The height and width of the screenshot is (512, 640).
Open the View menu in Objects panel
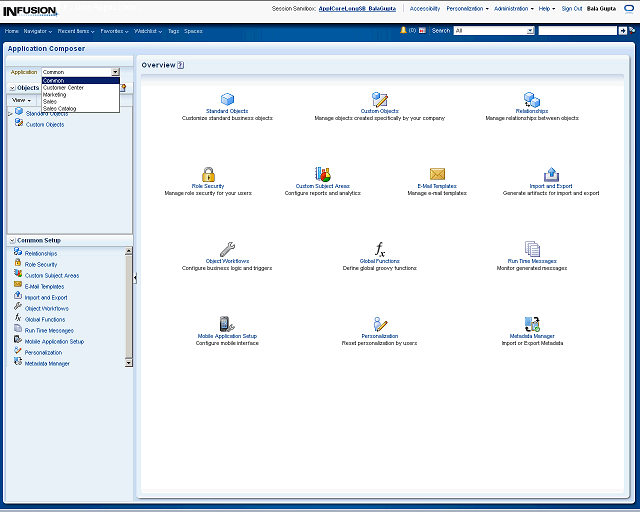21,100
